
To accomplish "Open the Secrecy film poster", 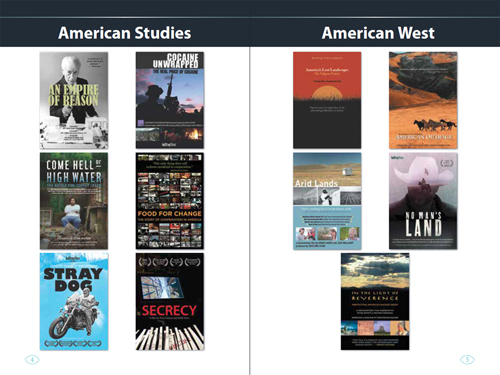I will point(170,302).
